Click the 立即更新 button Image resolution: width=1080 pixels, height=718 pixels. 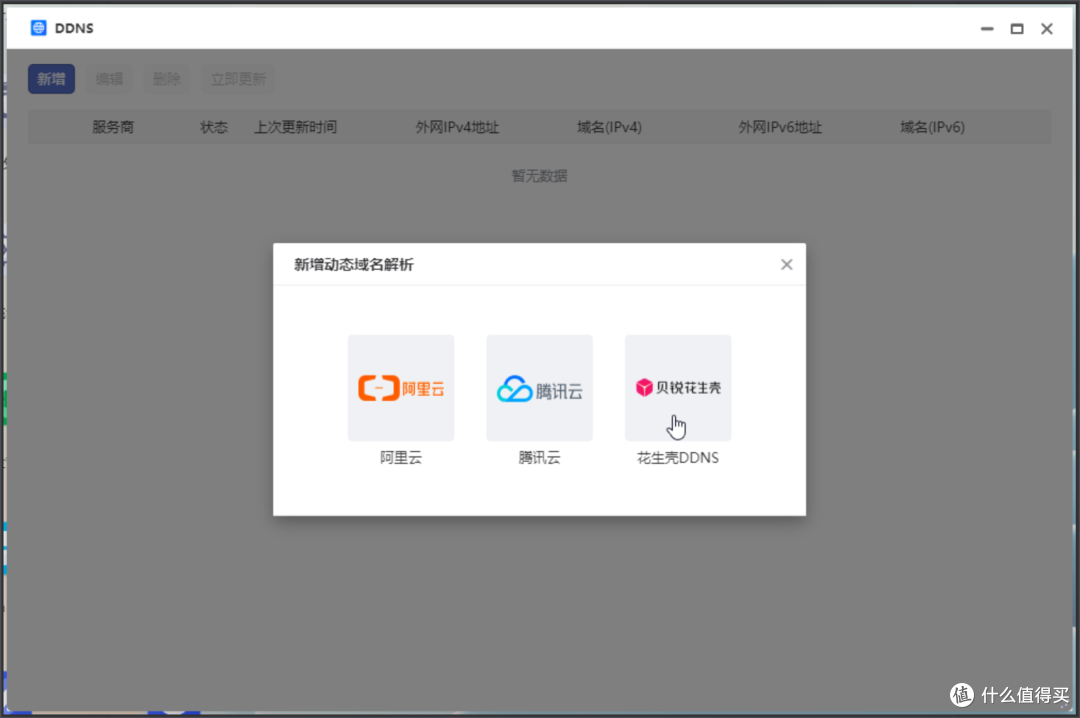[237, 78]
